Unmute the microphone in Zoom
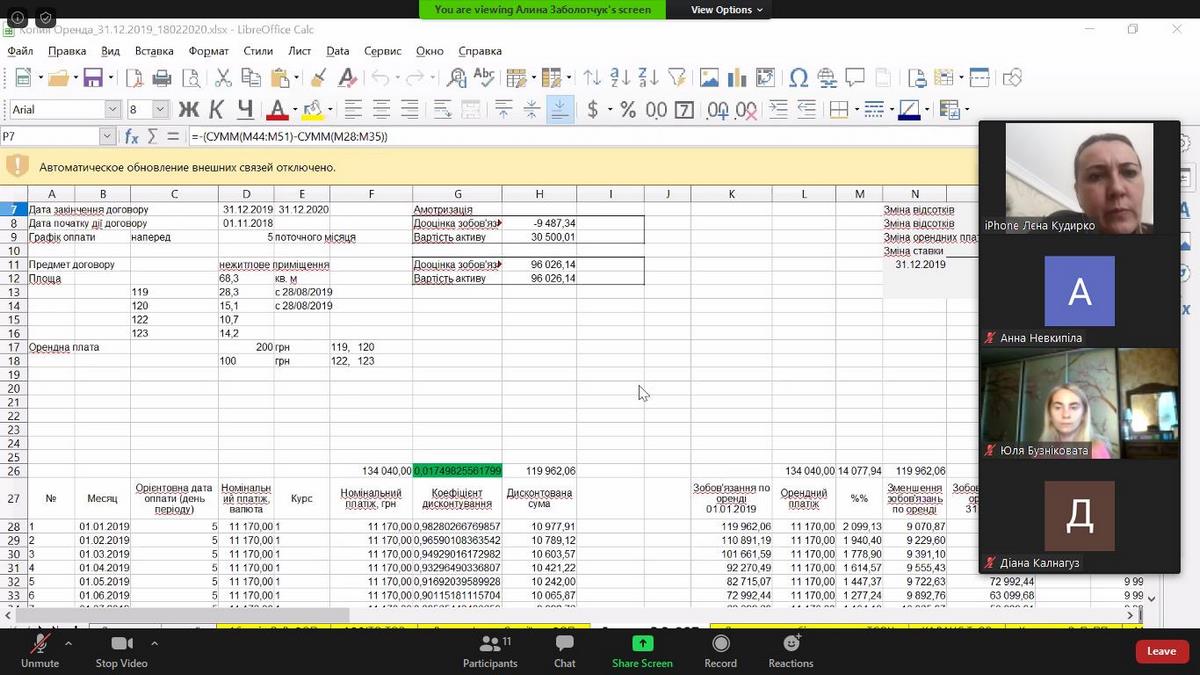 click(40, 650)
